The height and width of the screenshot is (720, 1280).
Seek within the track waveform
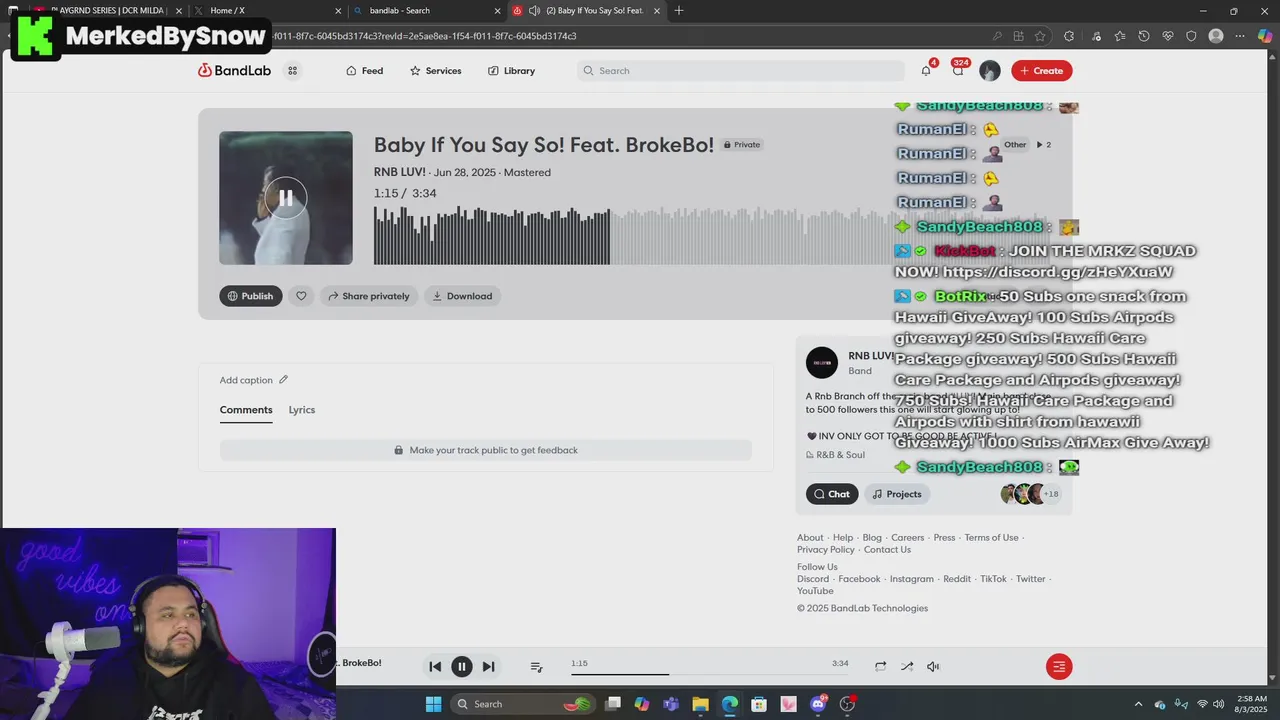pyautogui.click(x=710, y=236)
